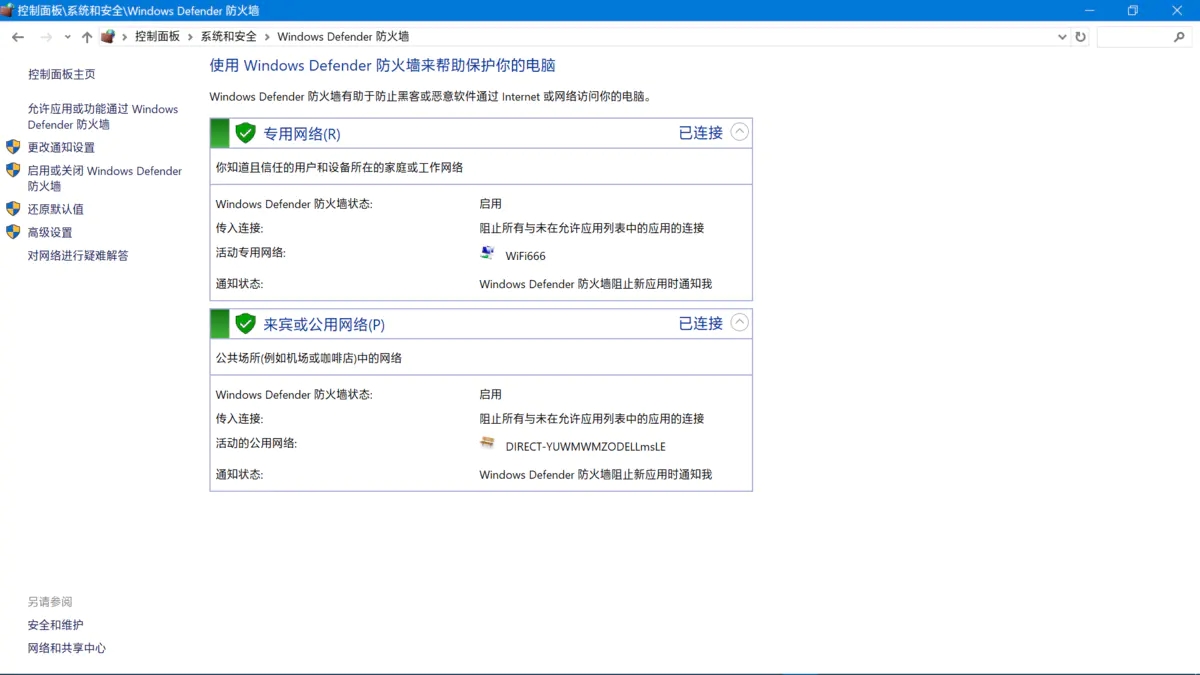Viewport: 1200px width, 675px height.
Task: Click green shield in 来宾或公用网络 header
Action: click(x=245, y=322)
